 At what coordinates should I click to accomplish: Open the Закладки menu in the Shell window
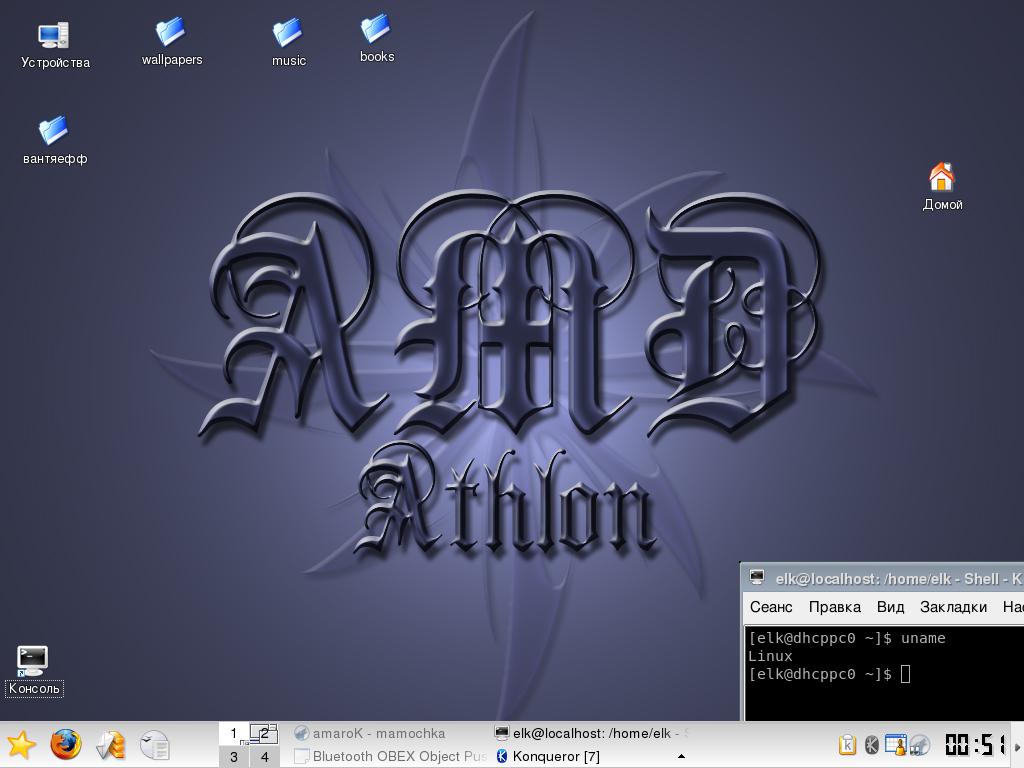click(953, 607)
